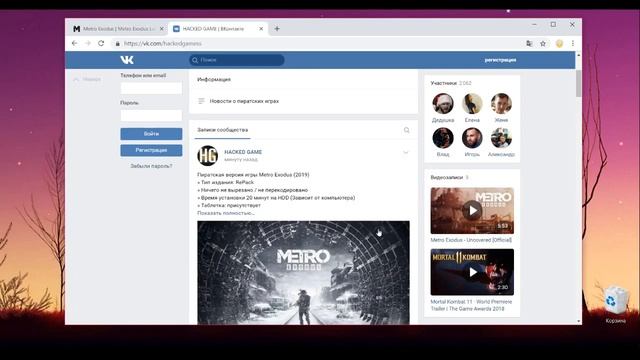The width and height of the screenshot is (640, 360).
Task: Click the page vertical scrollbar thumb
Action: coord(578,83)
